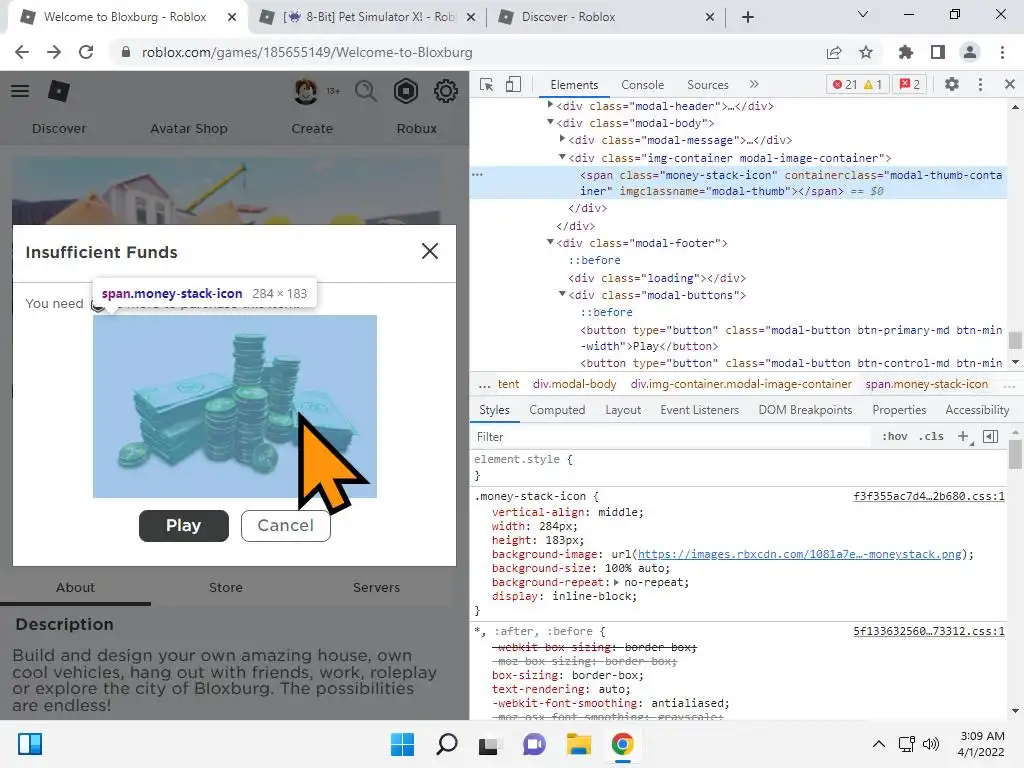Click the Chrome forward arrow
The width and height of the screenshot is (1024, 768).
pos(54,52)
